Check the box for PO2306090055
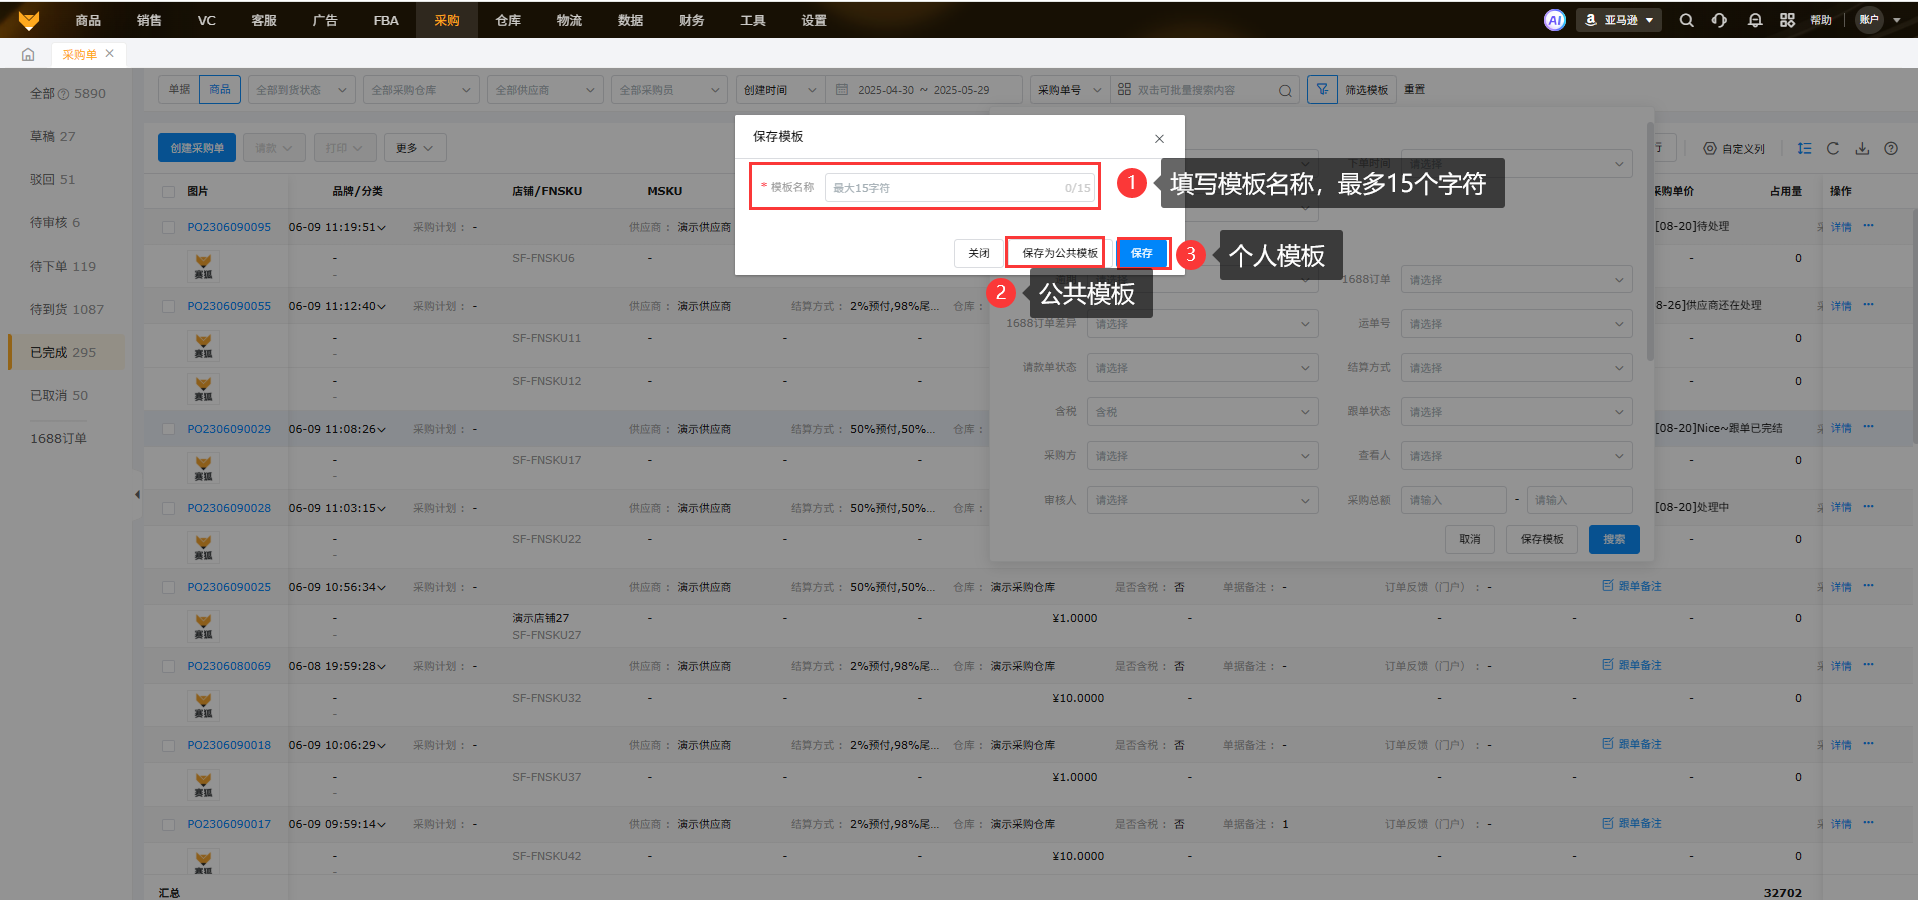The height and width of the screenshot is (900, 1918). click(x=168, y=306)
